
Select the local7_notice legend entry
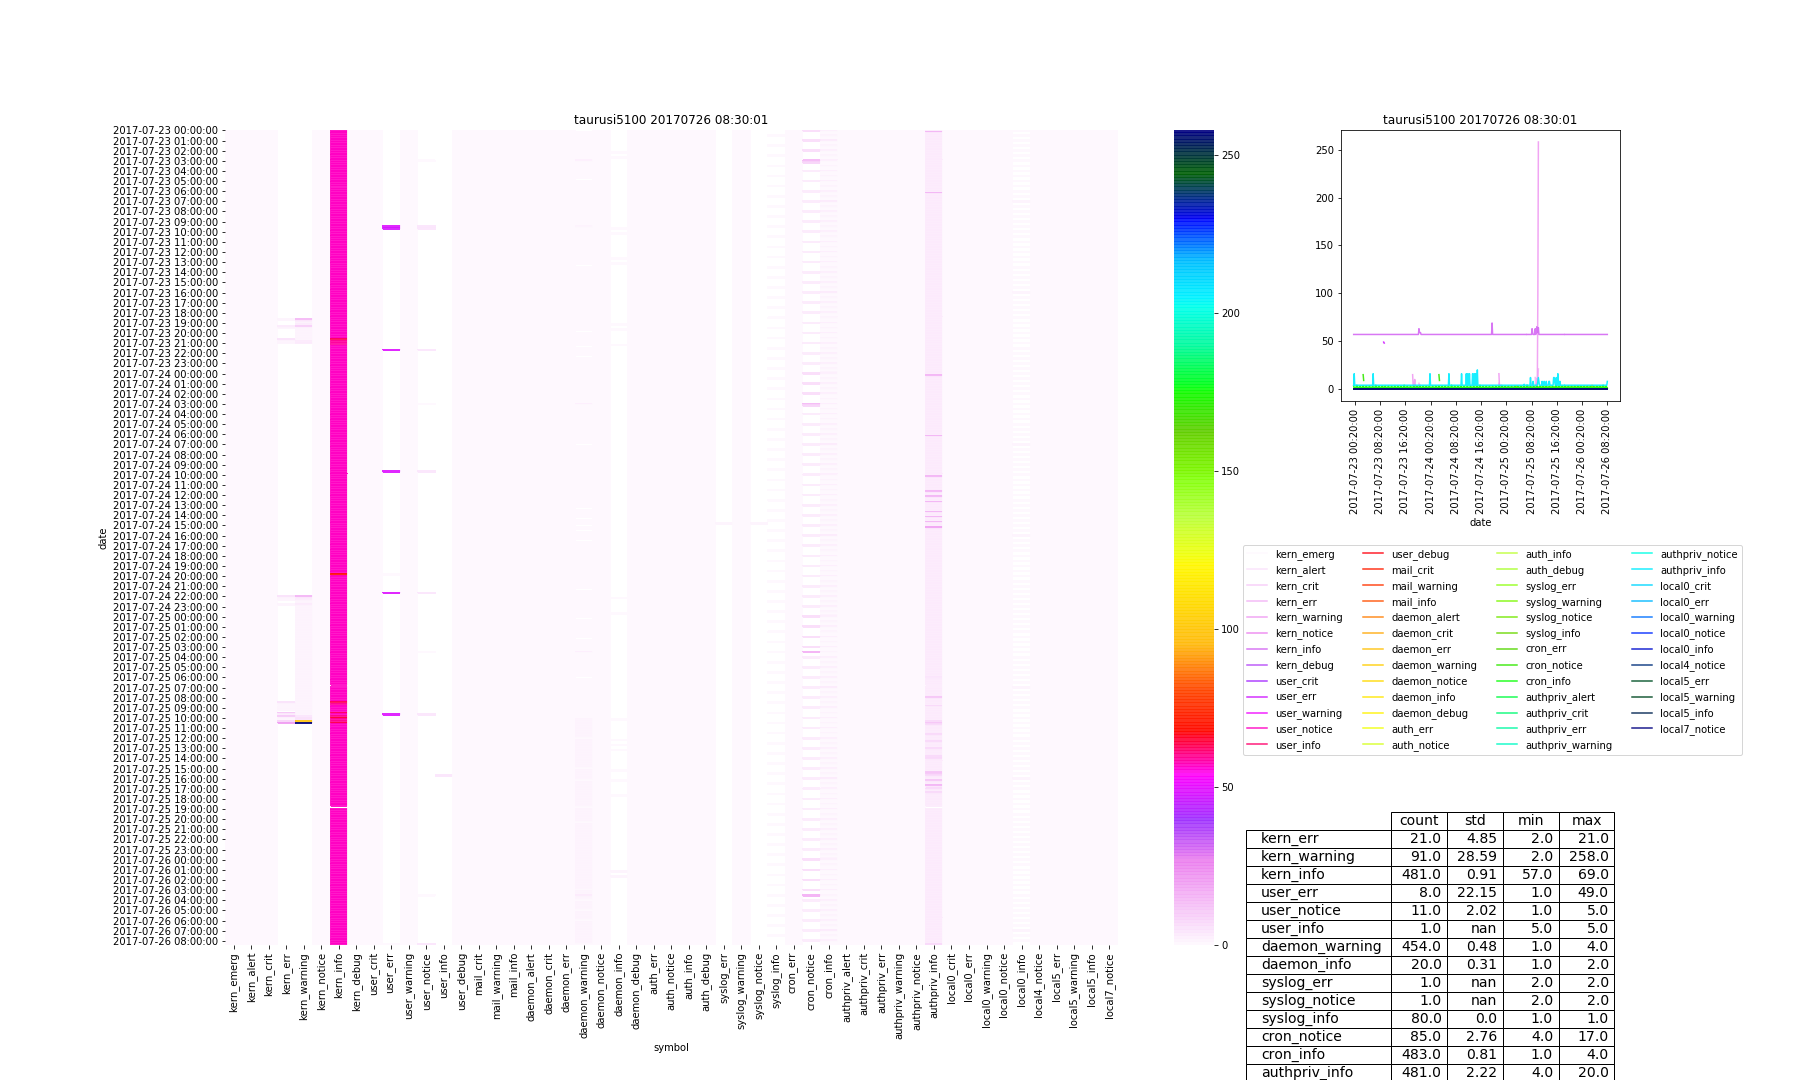tap(1692, 729)
